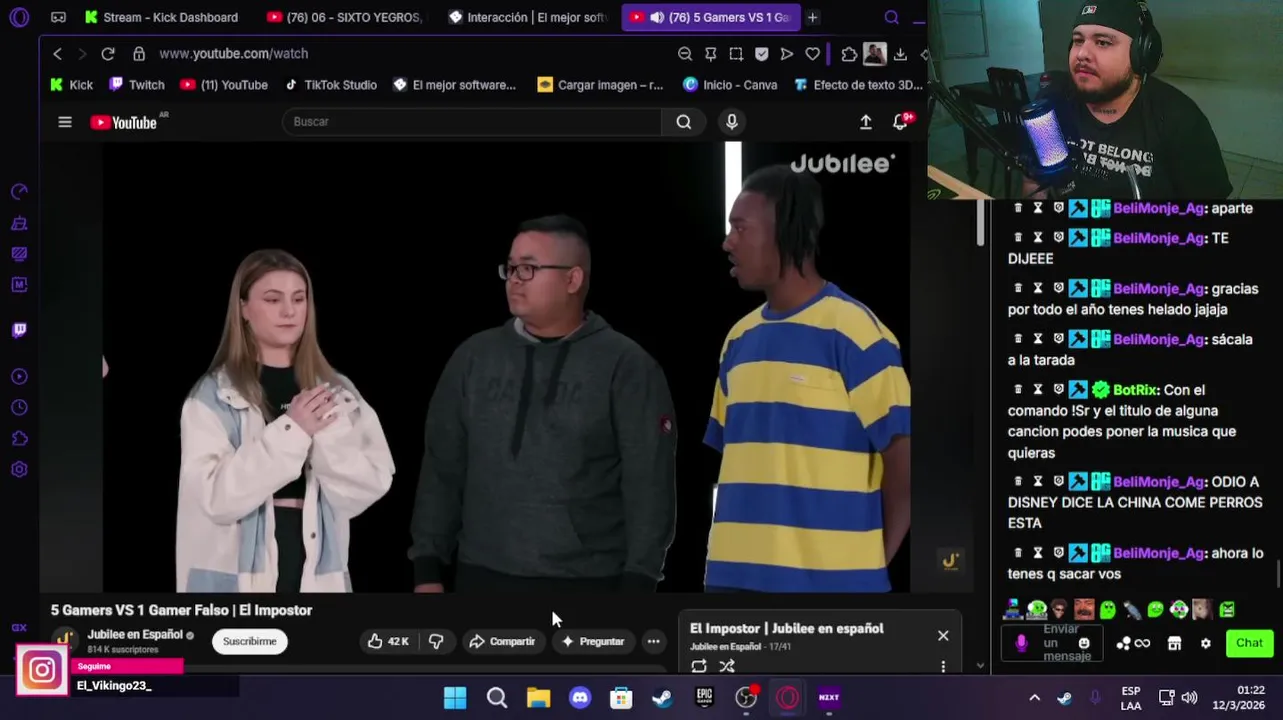Screen dimensions: 1283x720
Task: Open the downloads panel
Action: coord(900,53)
